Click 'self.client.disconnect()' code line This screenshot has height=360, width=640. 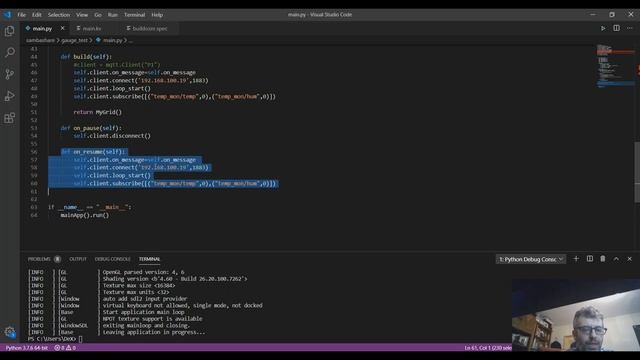(112, 136)
